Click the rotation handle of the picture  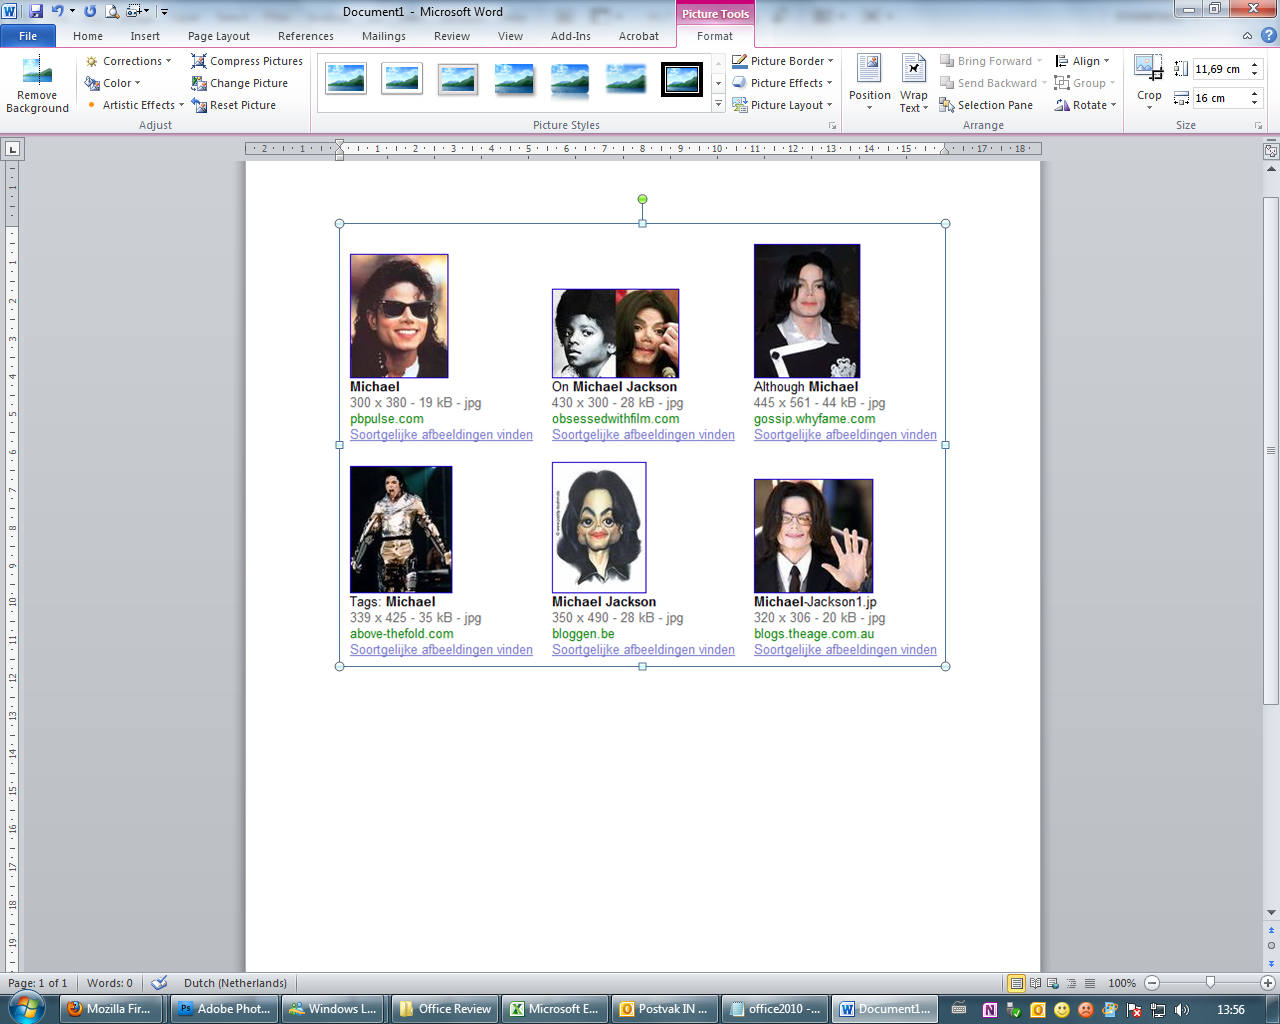point(642,199)
